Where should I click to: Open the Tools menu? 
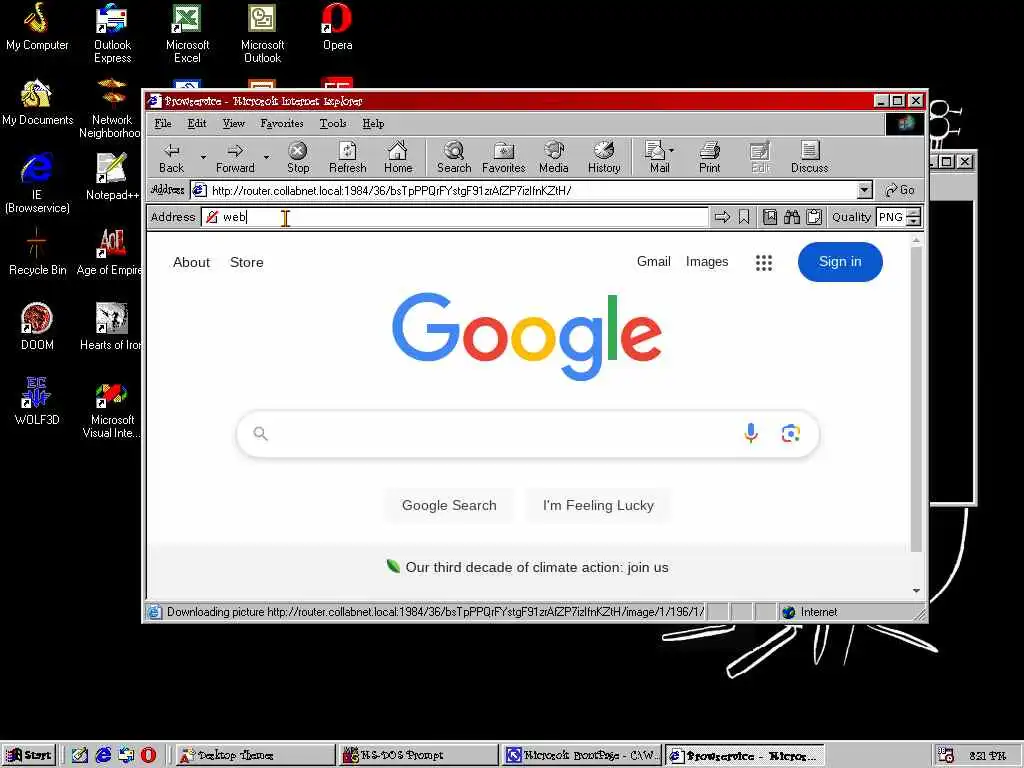point(332,123)
